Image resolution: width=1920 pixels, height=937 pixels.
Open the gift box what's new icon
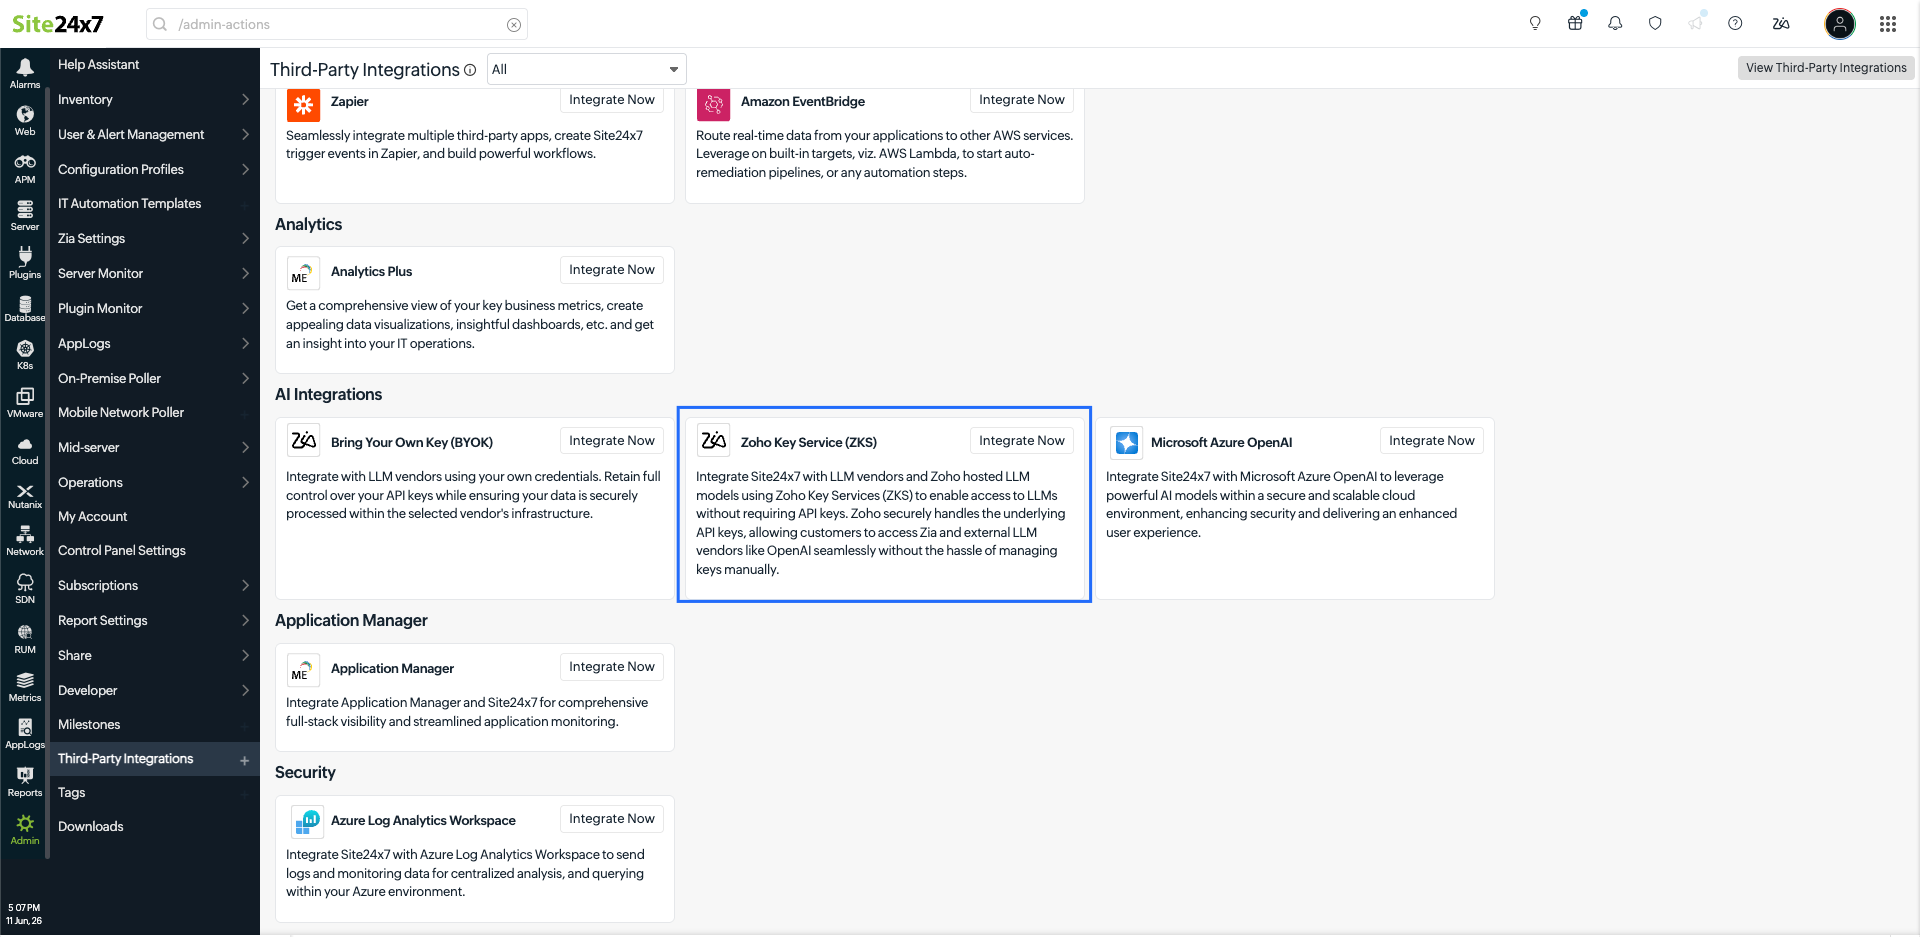(x=1575, y=23)
